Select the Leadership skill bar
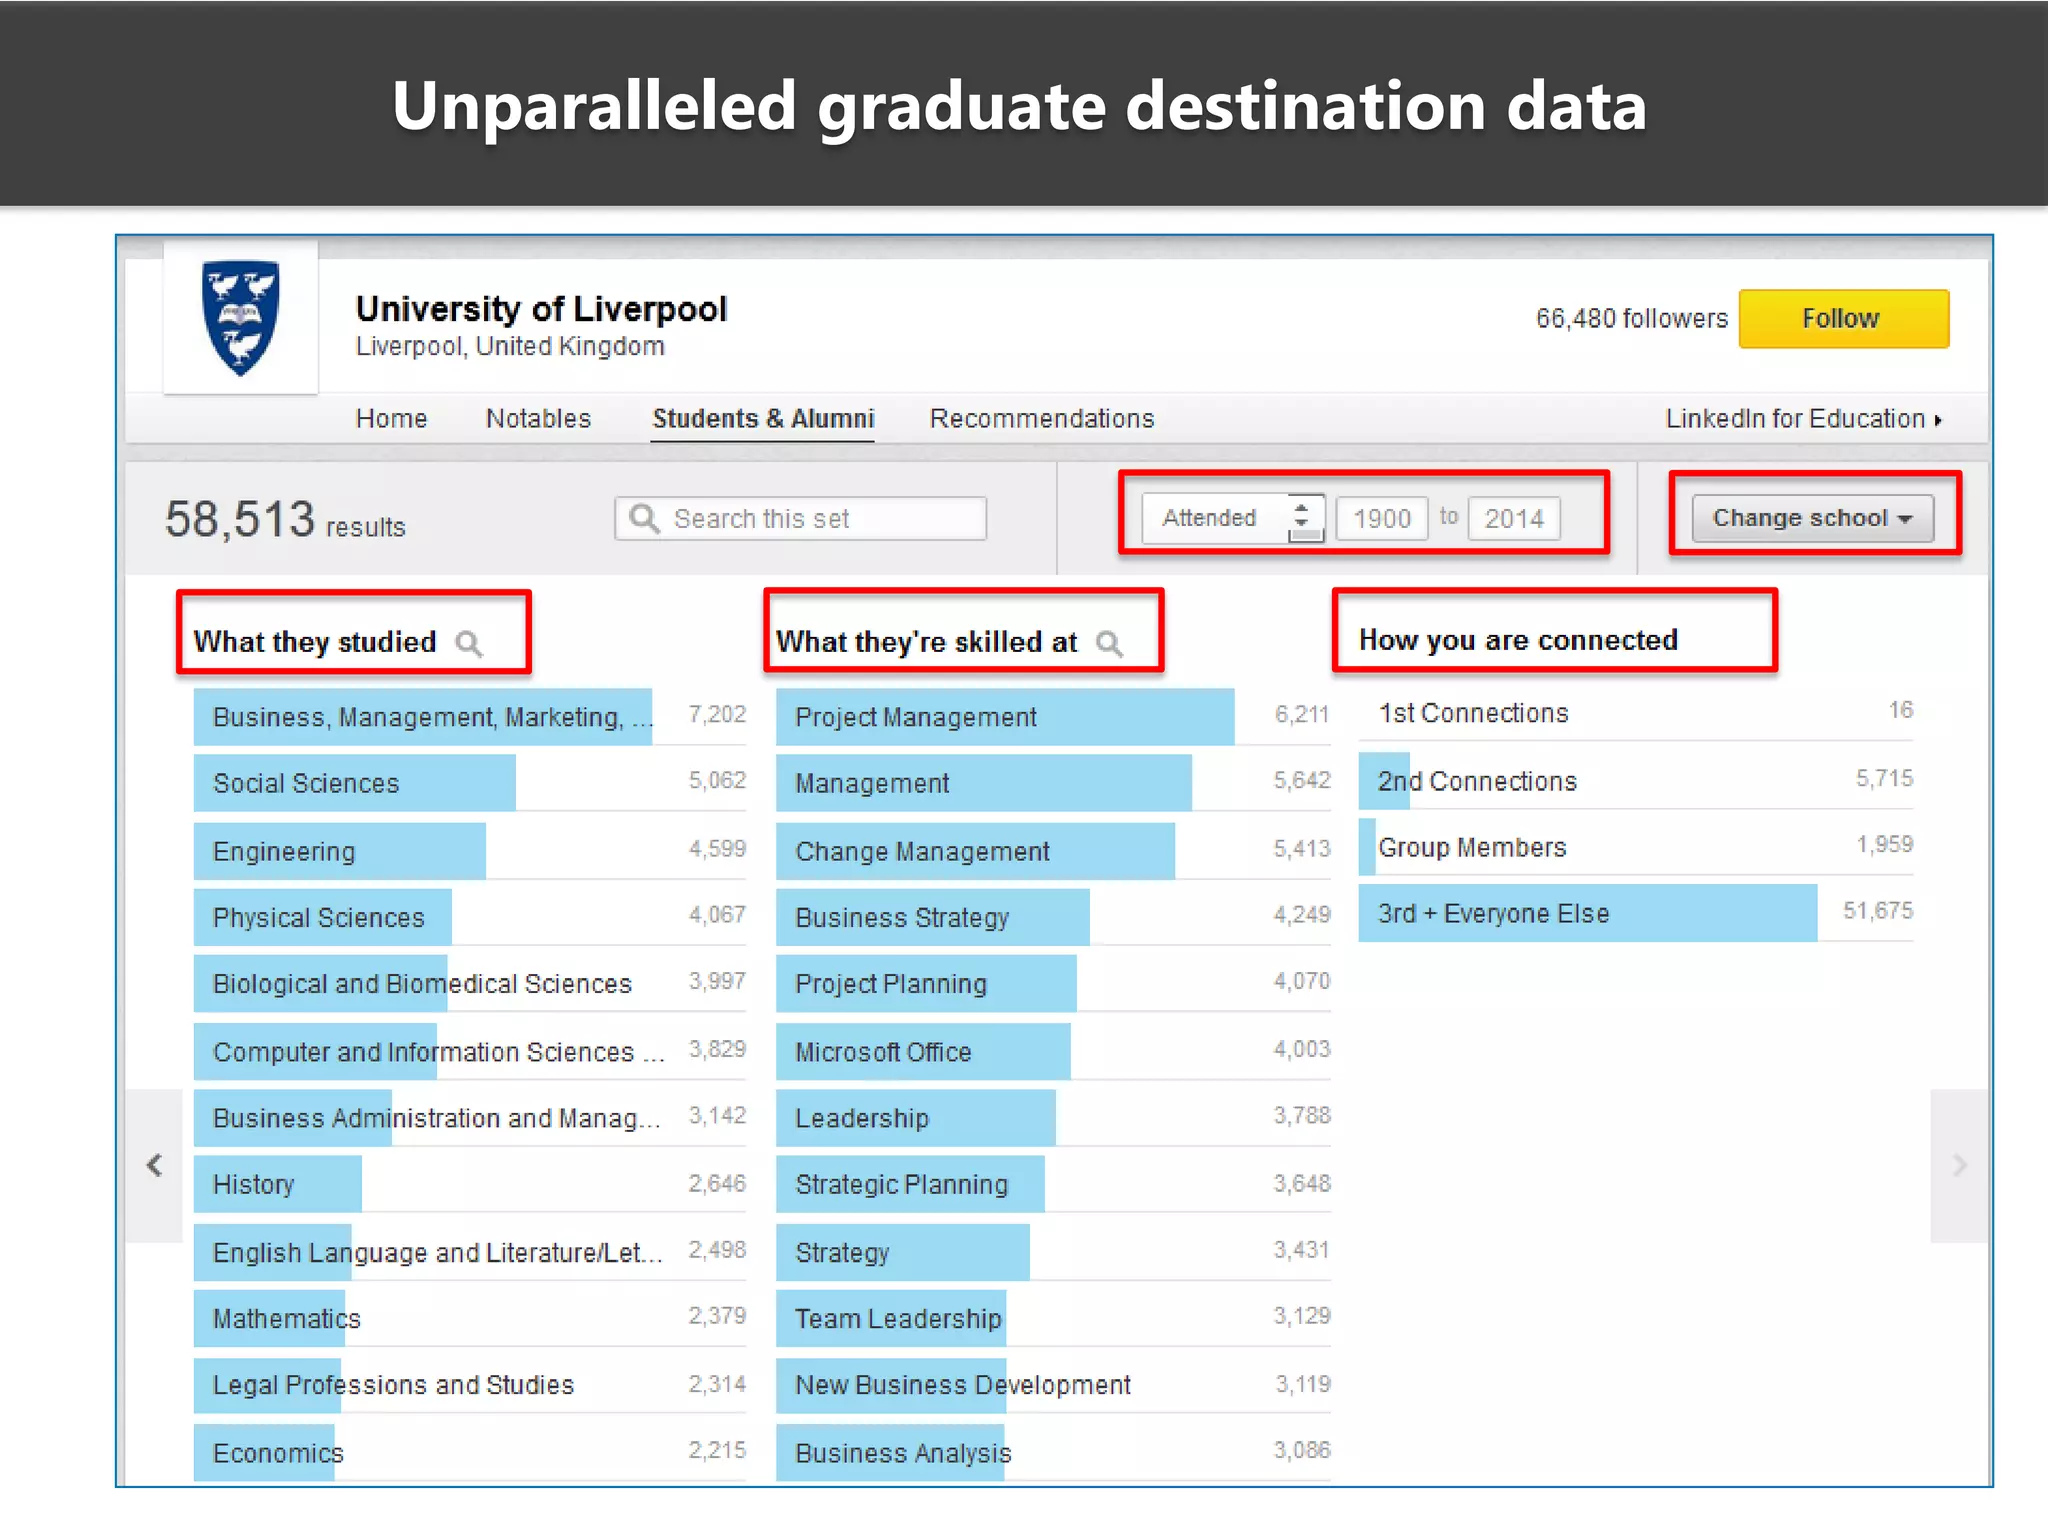 (x=1053, y=1118)
